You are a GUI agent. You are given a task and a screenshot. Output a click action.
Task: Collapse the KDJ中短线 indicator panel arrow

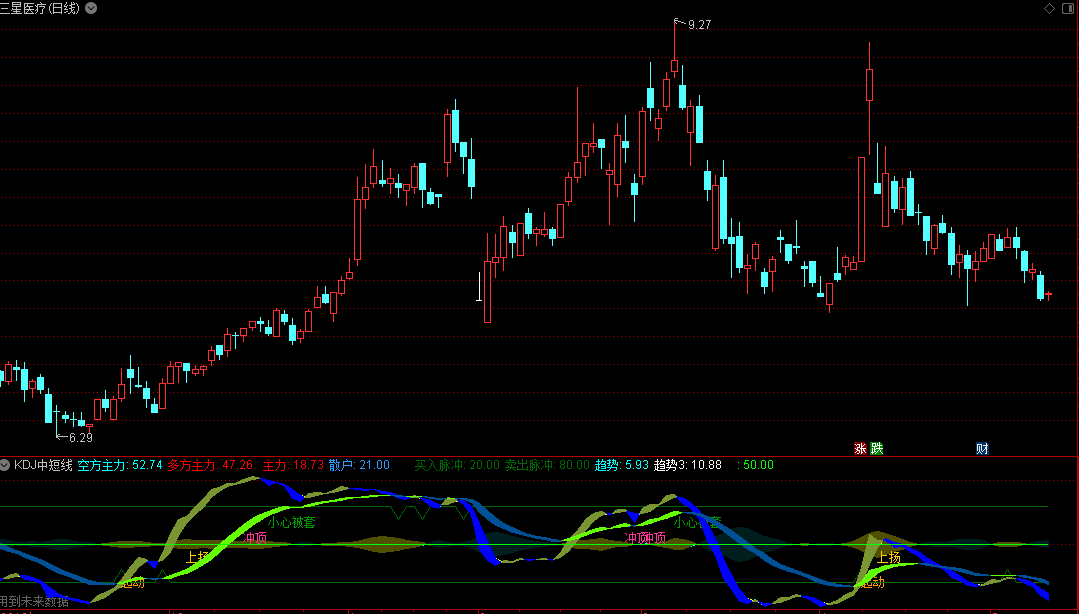click(x=6, y=465)
